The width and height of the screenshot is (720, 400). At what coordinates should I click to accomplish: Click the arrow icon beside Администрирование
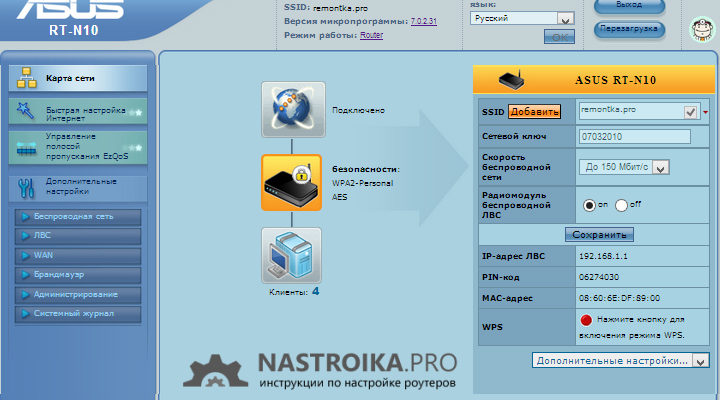click(26, 294)
